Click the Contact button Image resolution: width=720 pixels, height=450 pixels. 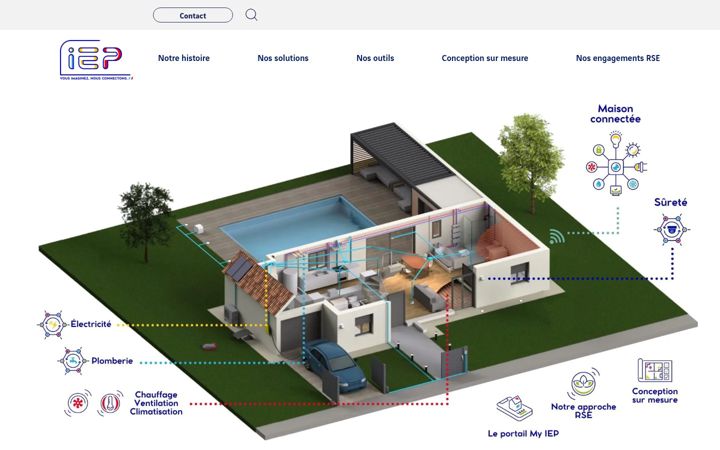tap(193, 15)
